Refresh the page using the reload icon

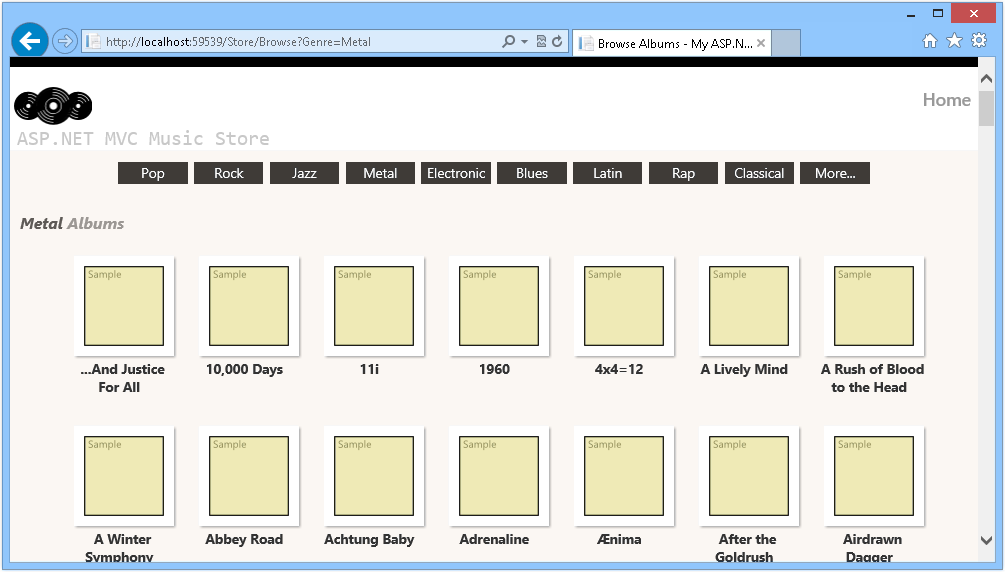coord(557,42)
